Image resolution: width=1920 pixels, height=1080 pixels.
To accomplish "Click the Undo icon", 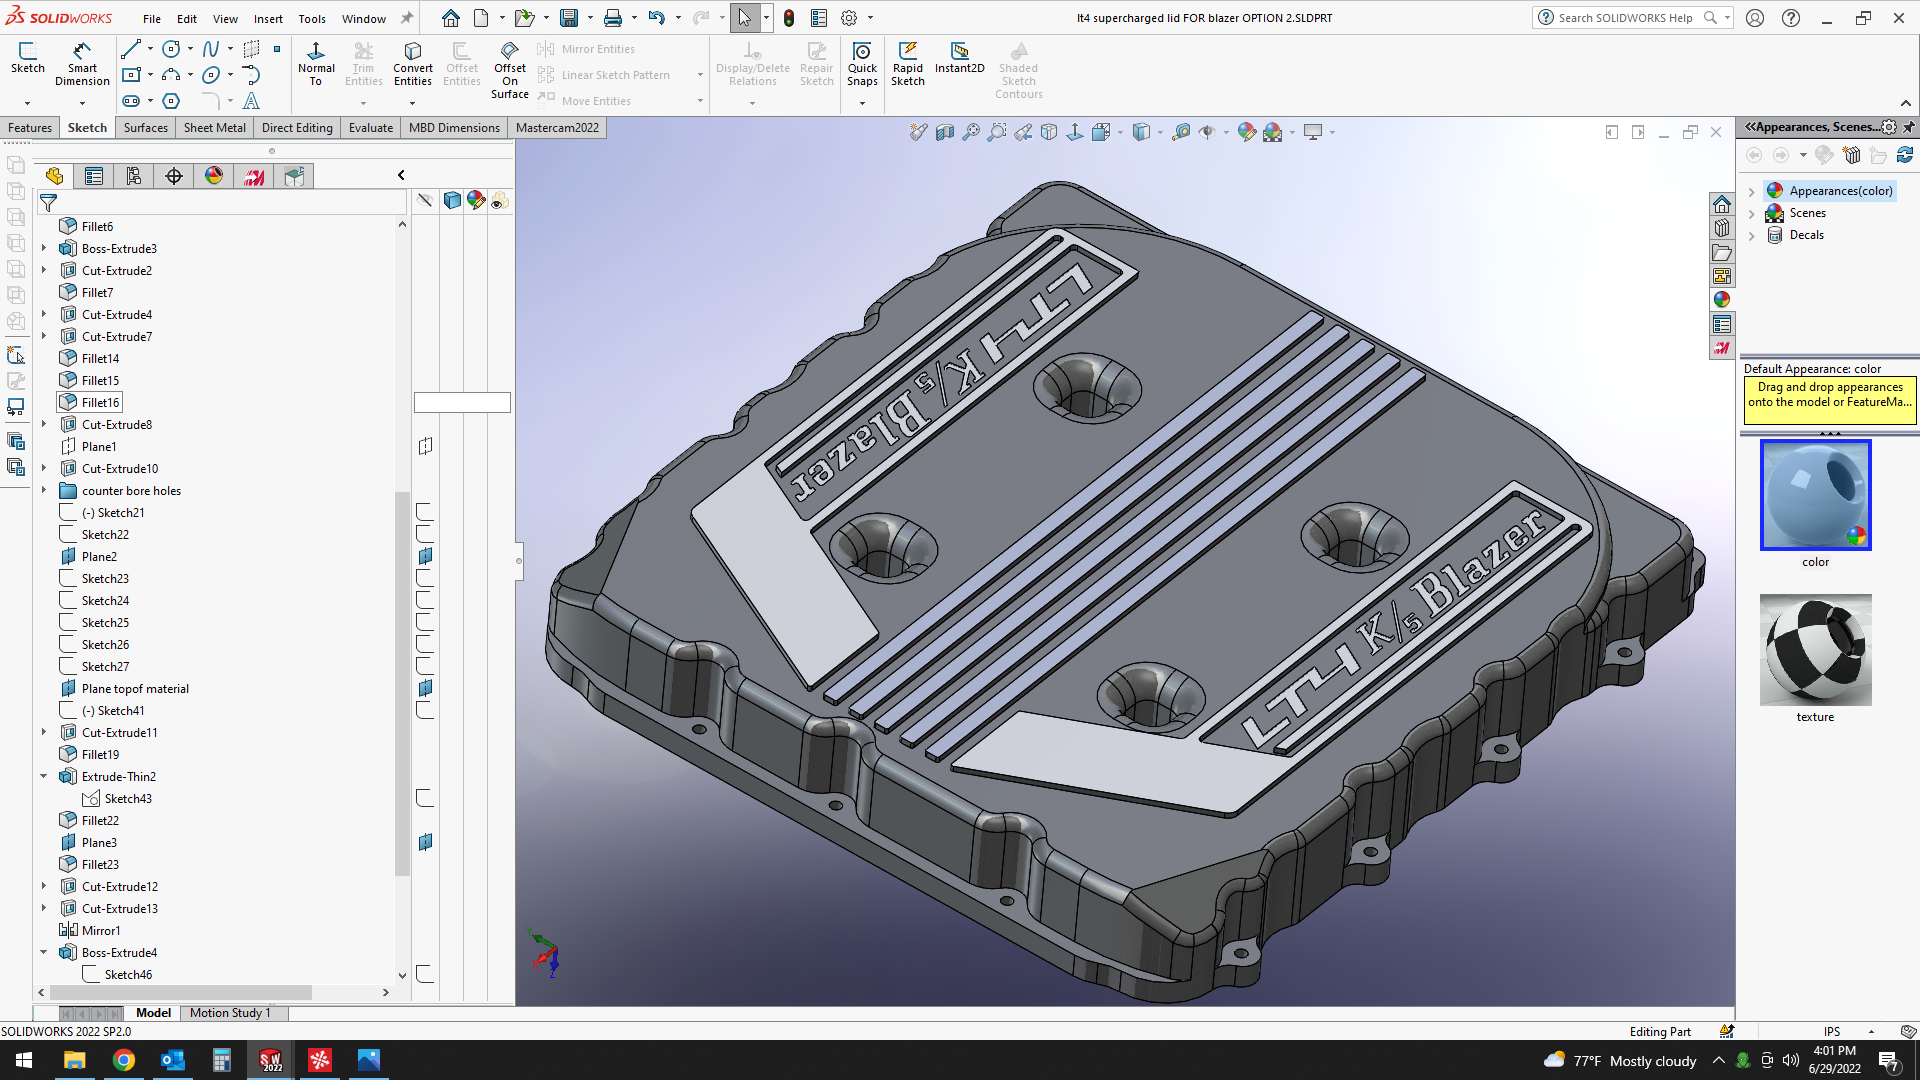I will coord(656,18).
